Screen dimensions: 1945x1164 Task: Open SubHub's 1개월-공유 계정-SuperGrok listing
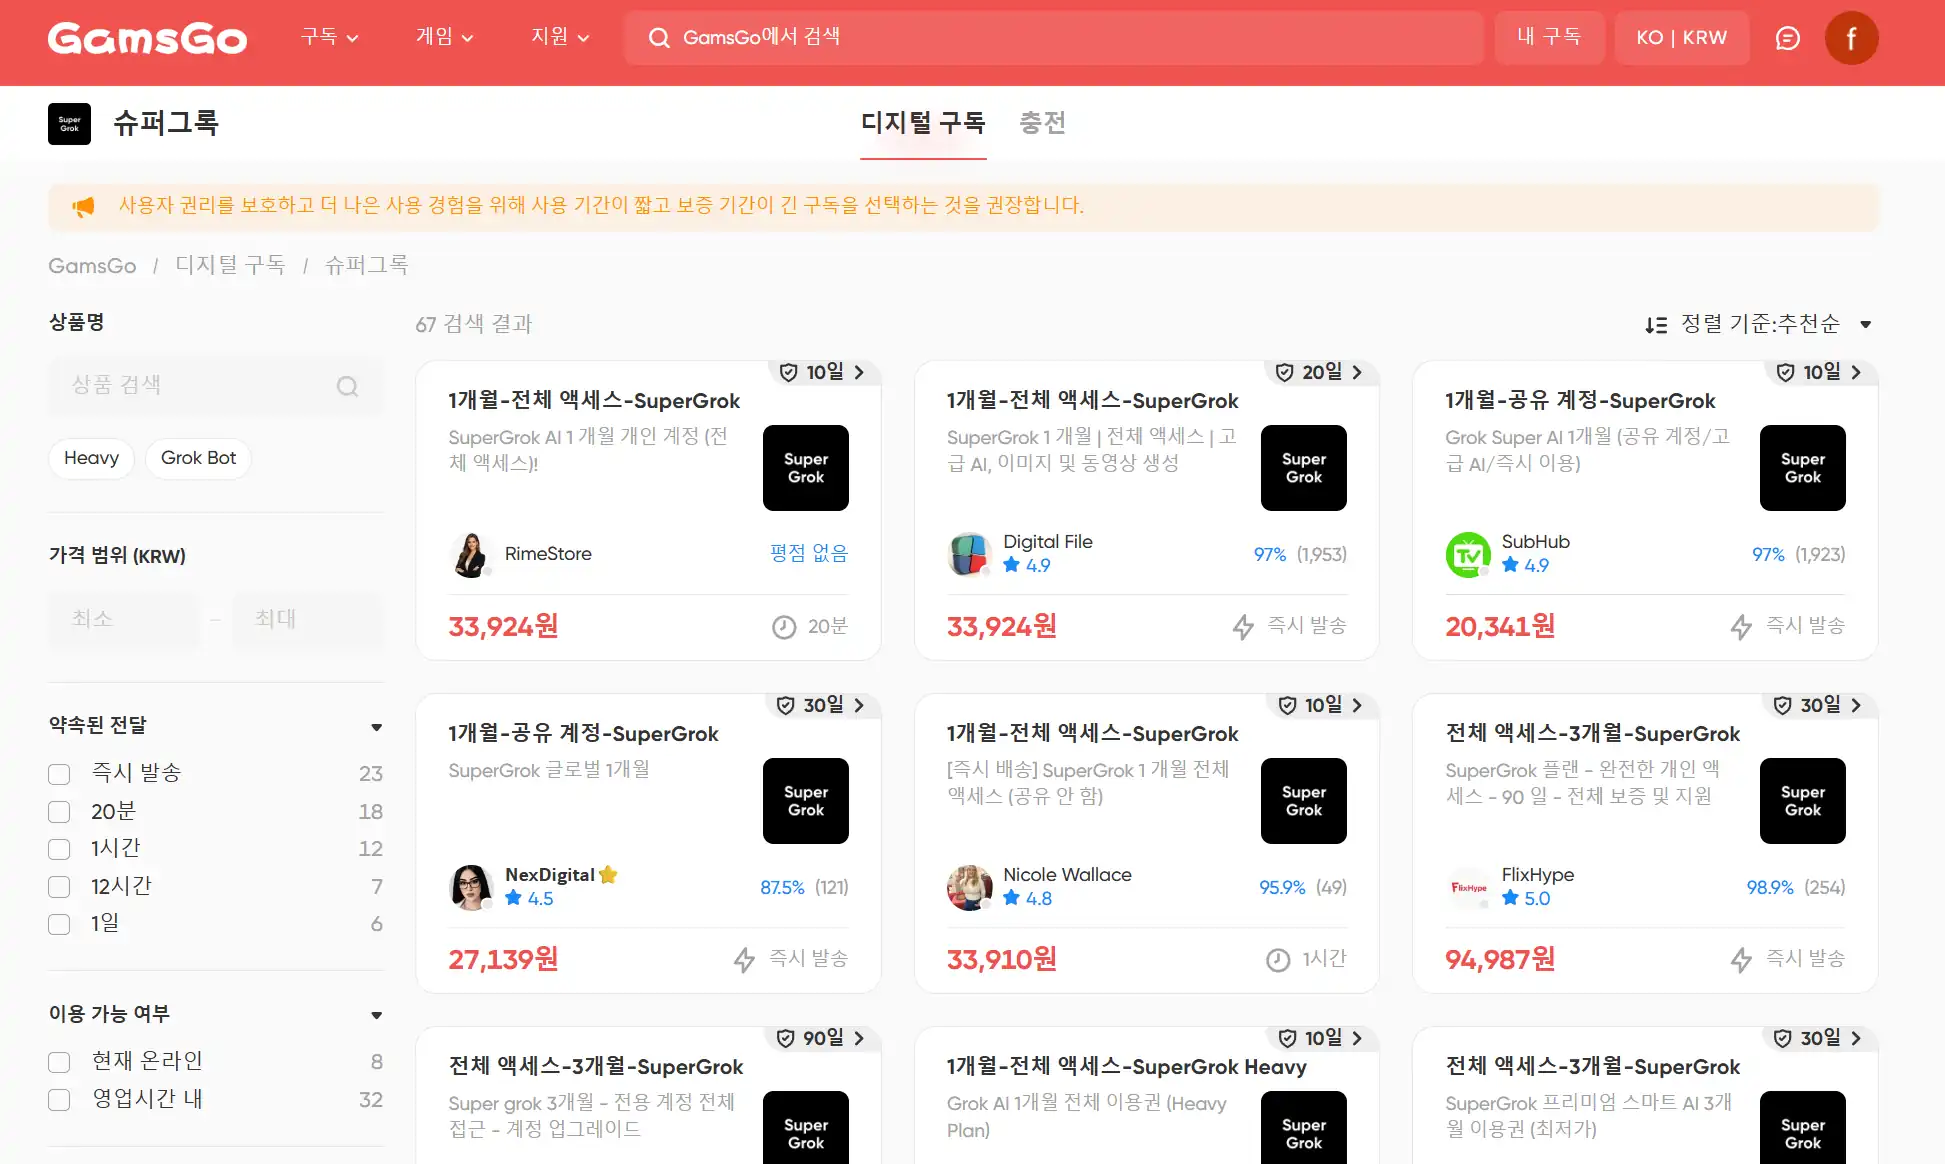[1580, 401]
